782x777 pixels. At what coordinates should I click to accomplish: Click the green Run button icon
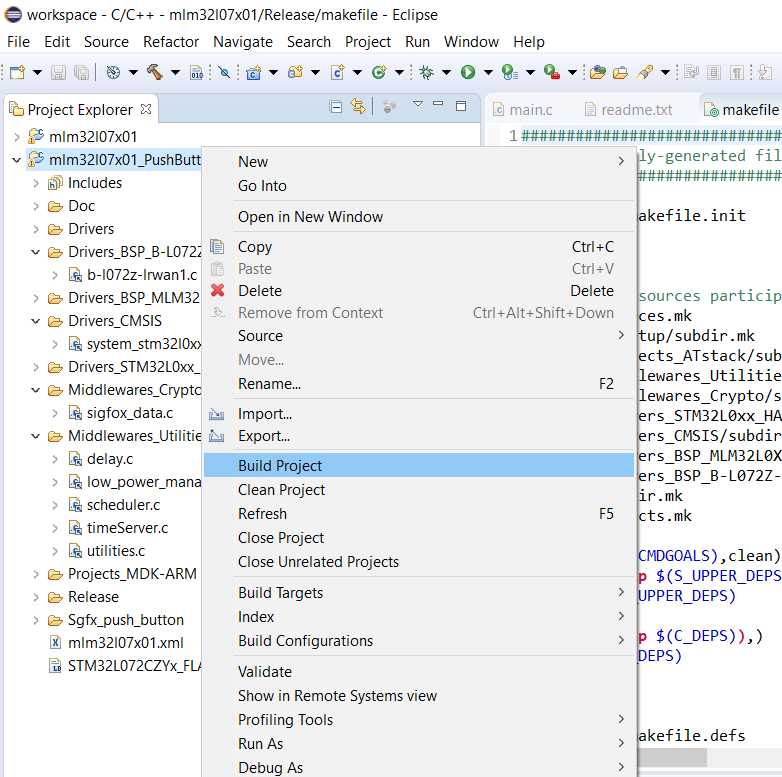(x=468, y=72)
